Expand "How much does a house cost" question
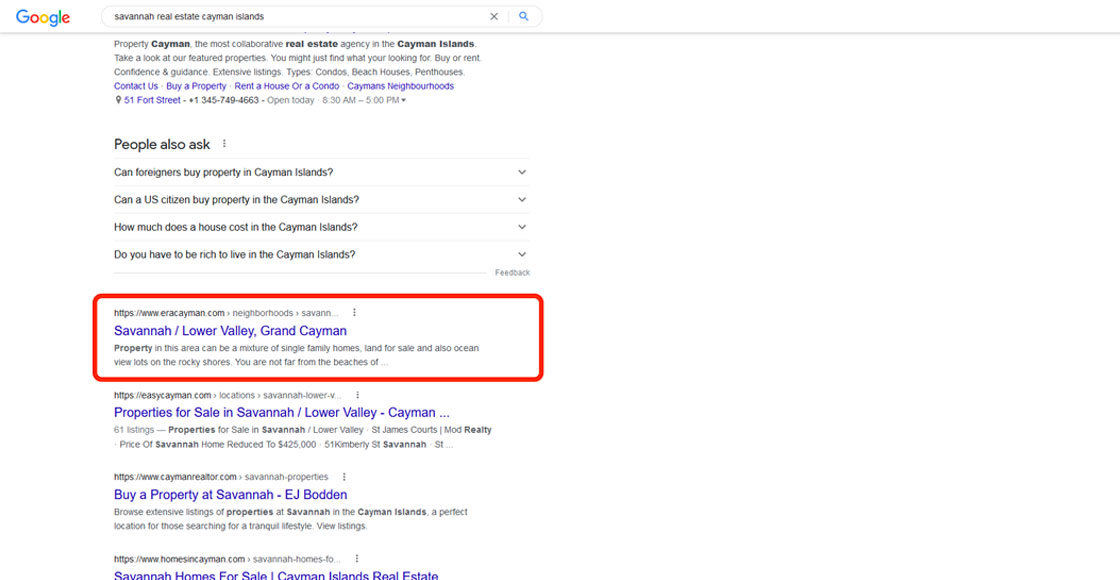The height and width of the screenshot is (580, 1120). coord(321,227)
